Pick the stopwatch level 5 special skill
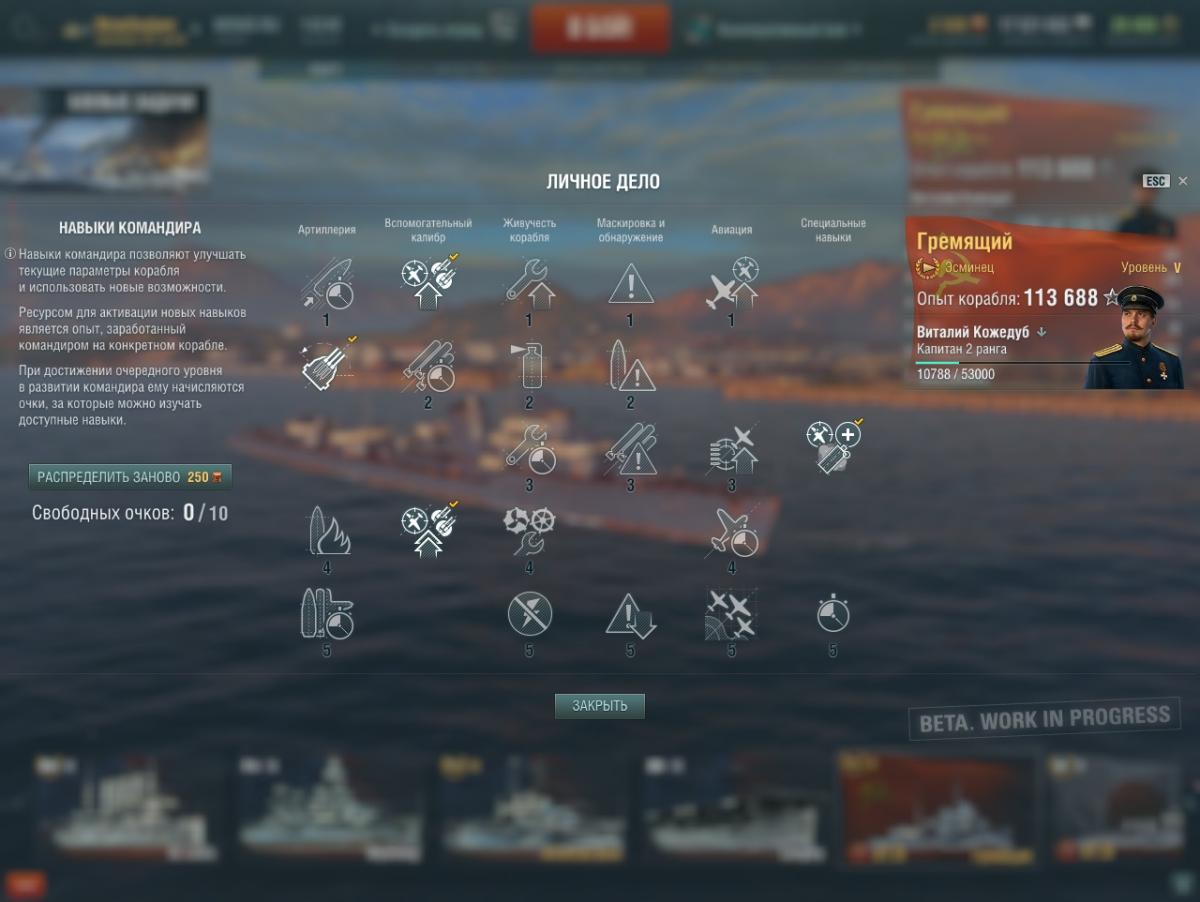 (x=832, y=614)
